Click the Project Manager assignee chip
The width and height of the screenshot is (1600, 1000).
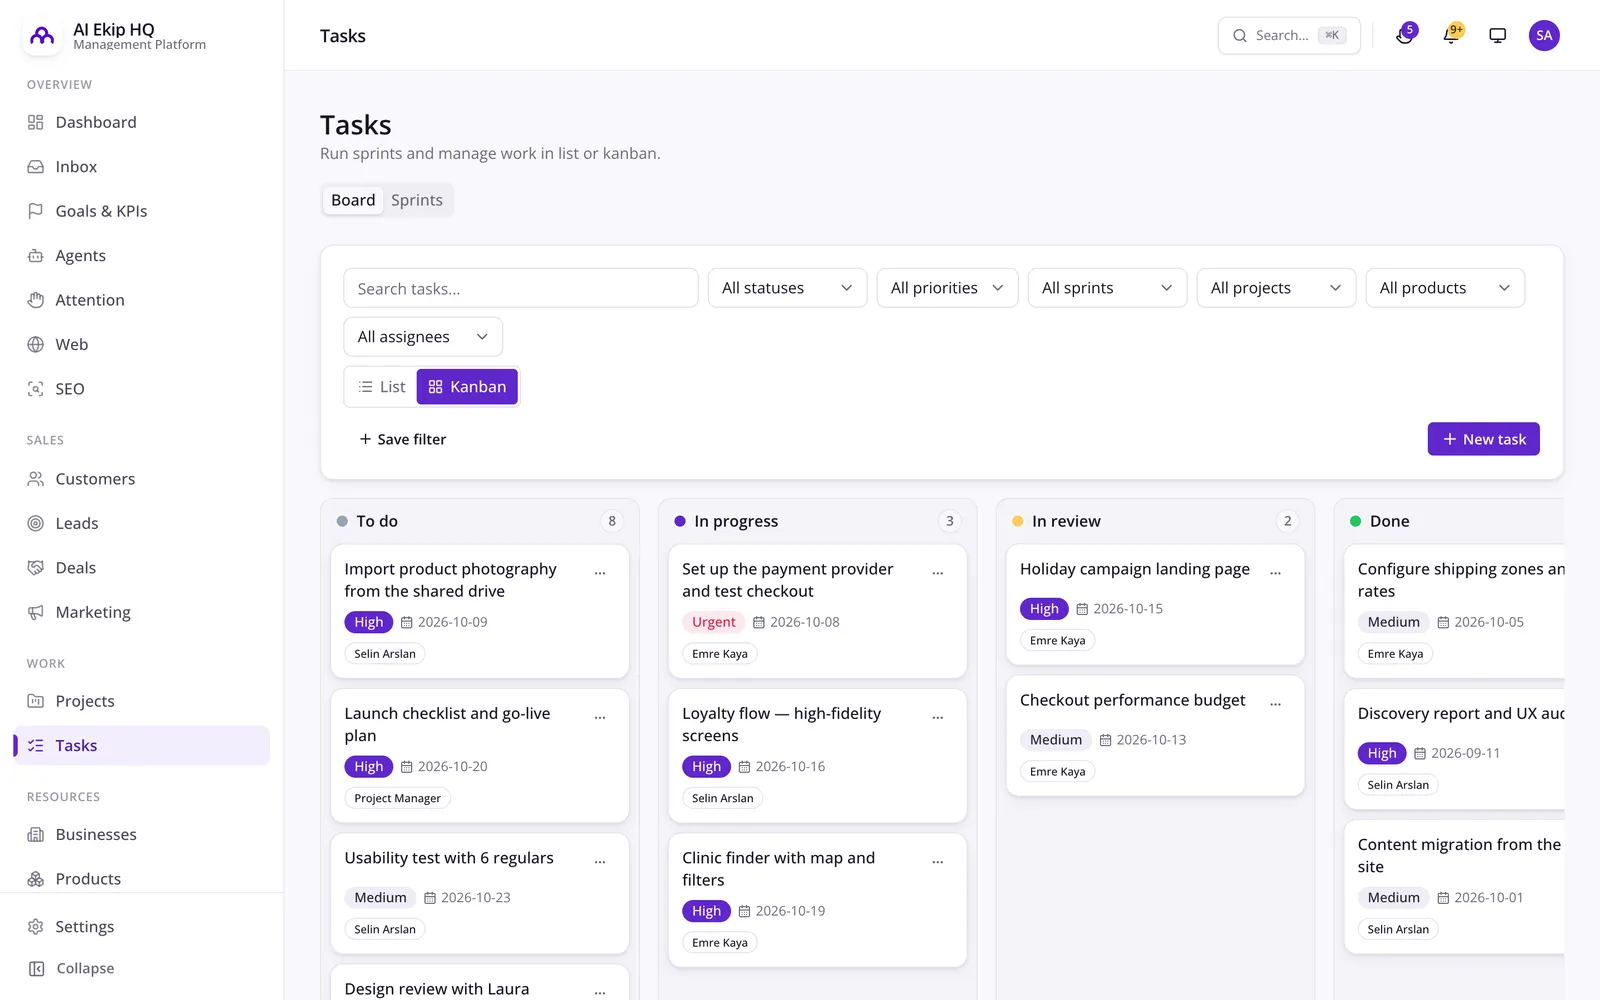[397, 798]
